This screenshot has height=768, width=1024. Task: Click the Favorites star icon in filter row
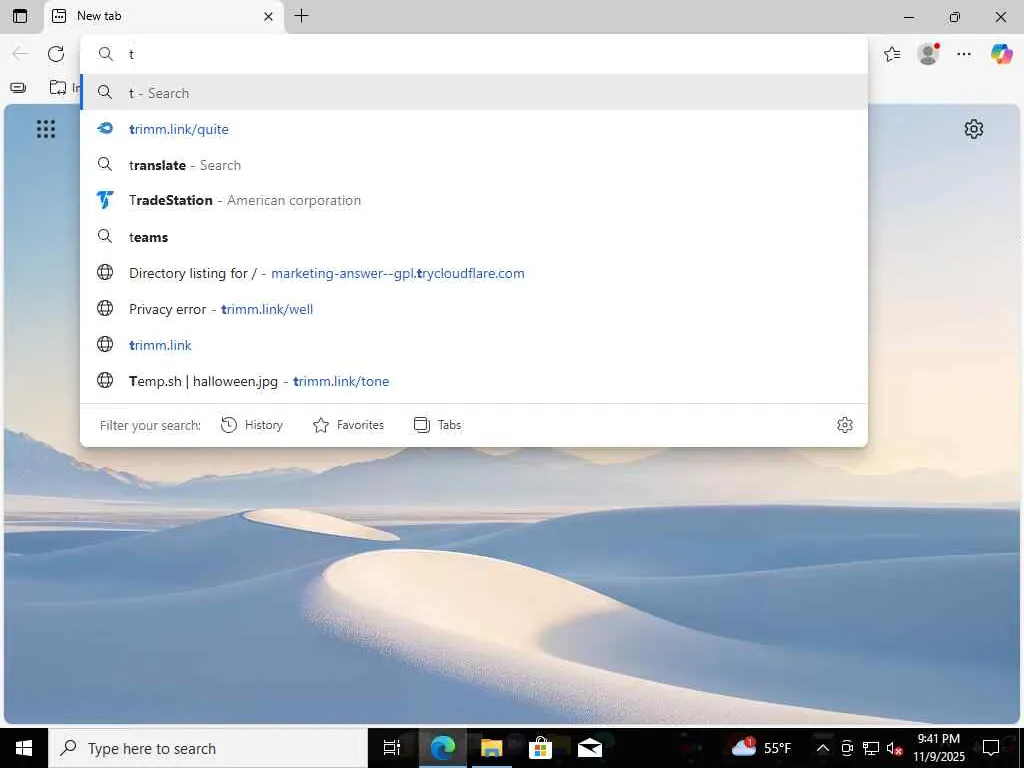pos(321,425)
